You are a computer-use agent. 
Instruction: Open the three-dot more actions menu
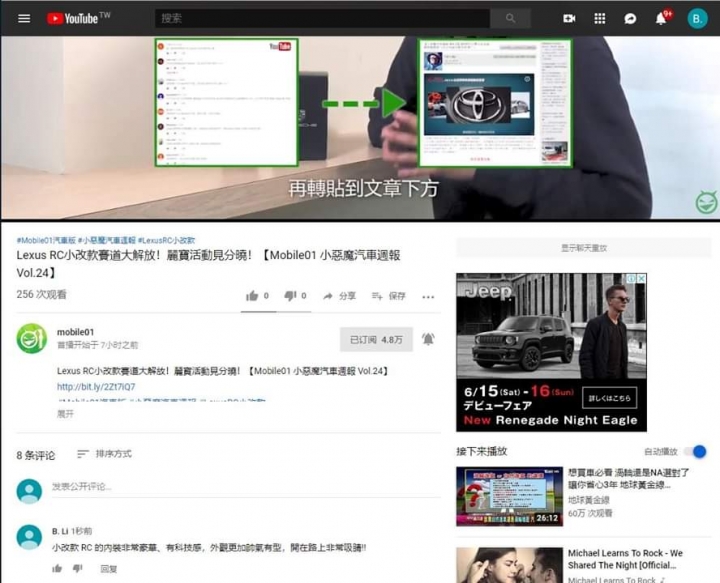[428, 297]
